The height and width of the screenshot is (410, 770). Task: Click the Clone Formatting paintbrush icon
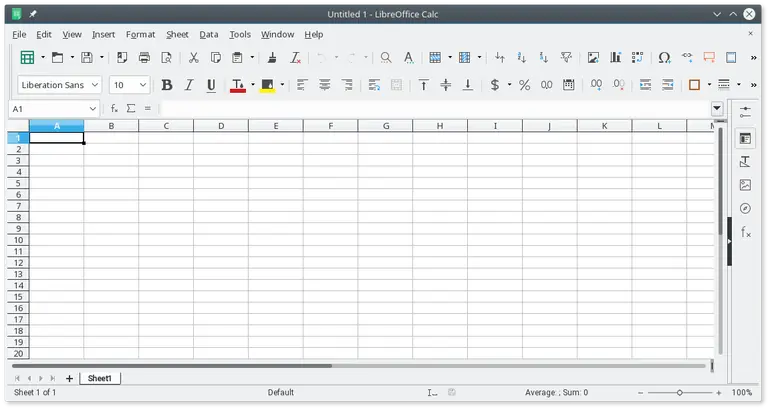[x=272, y=58]
